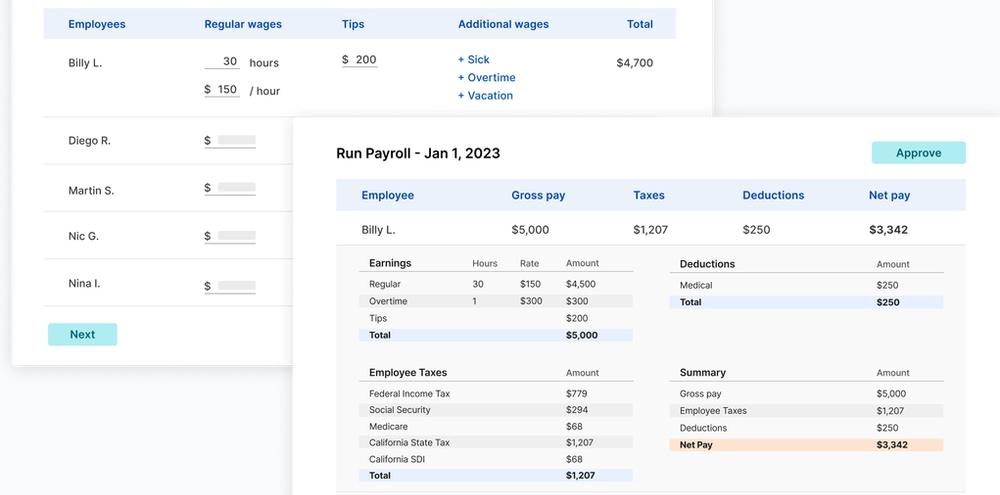Click the Gross pay column header
The image size is (1000, 495).
(538, 195)
